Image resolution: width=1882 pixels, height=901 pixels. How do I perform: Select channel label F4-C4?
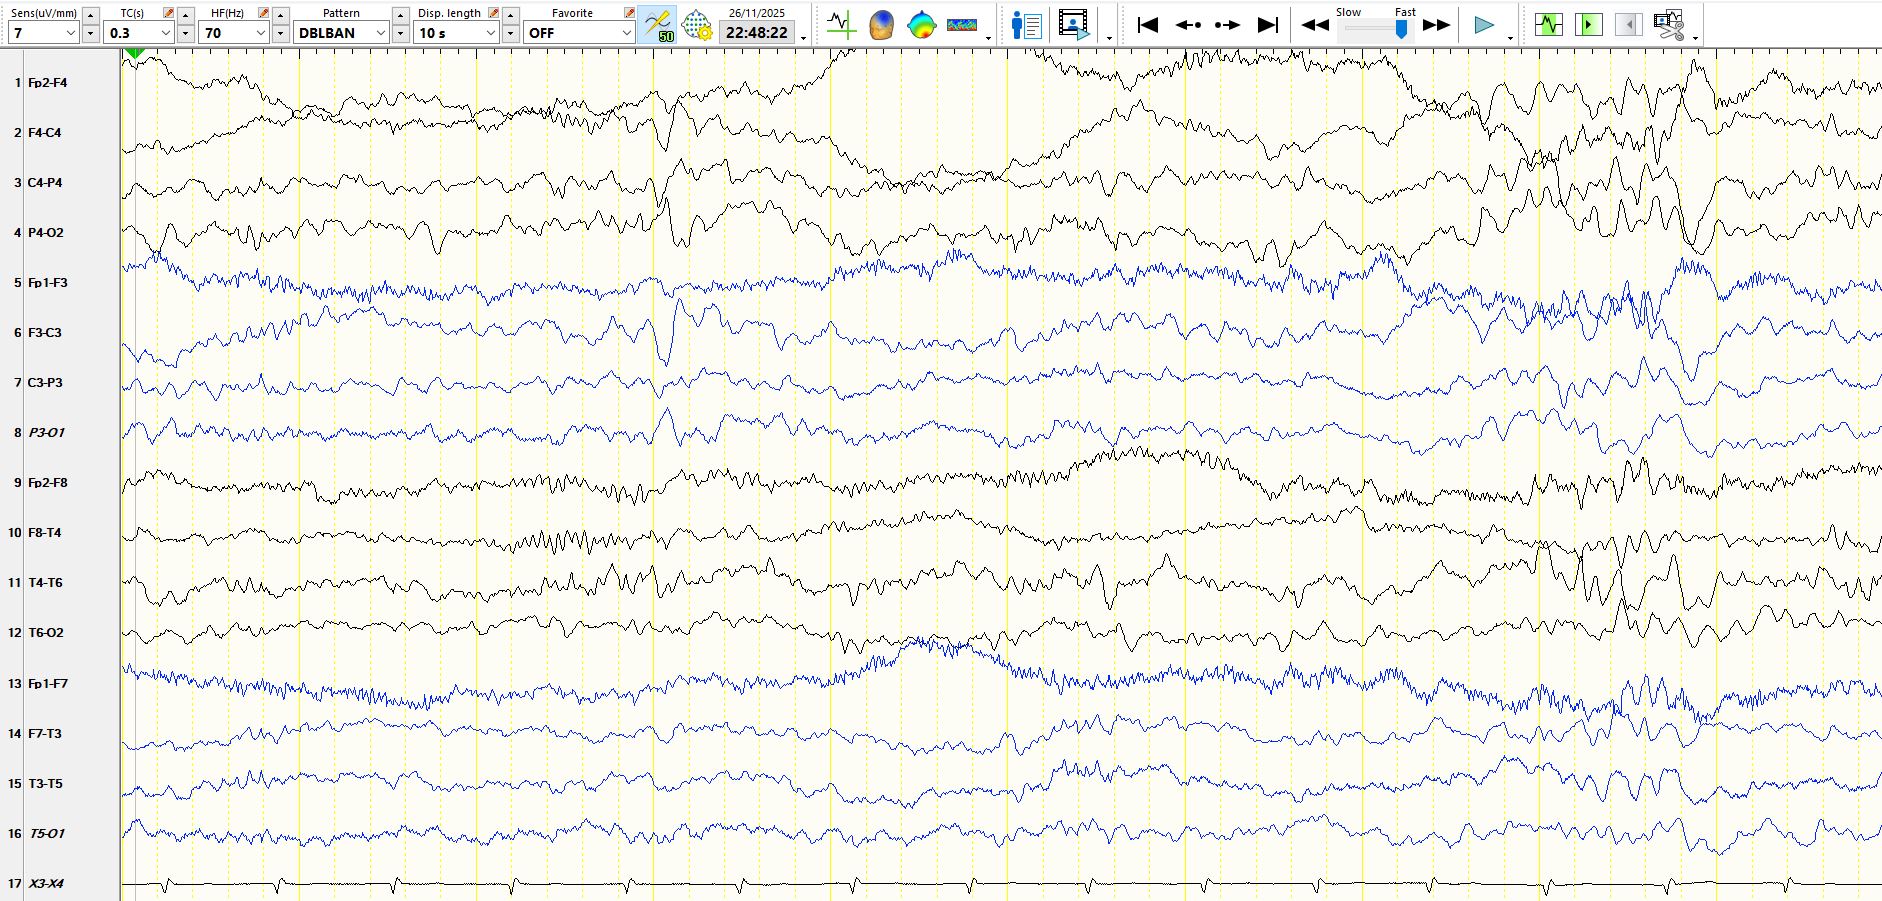tap(45, 133)
